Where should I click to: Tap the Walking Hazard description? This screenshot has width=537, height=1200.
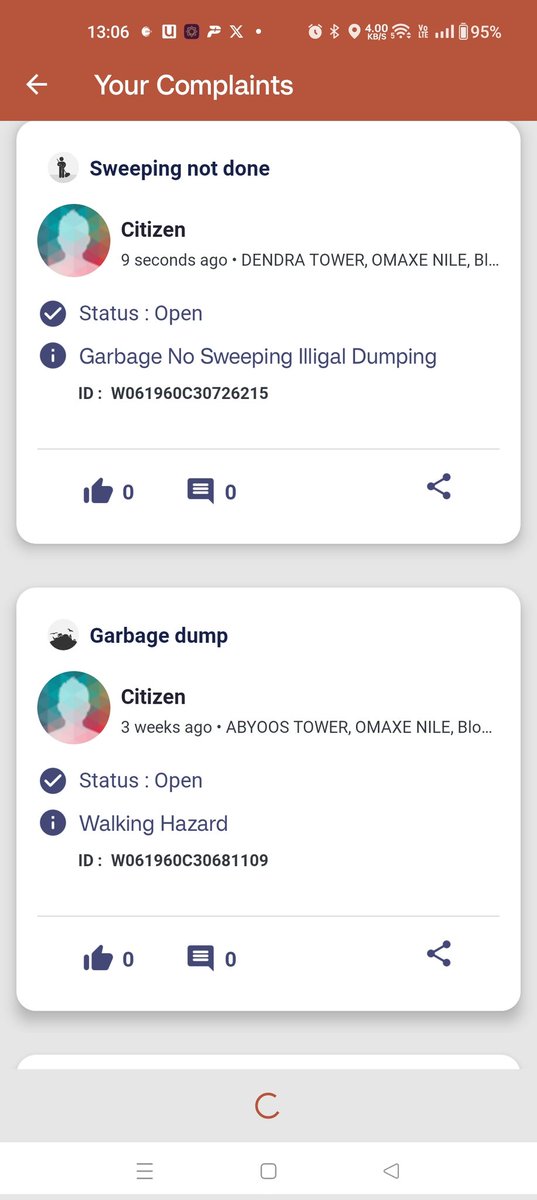[x=154, y=824]
